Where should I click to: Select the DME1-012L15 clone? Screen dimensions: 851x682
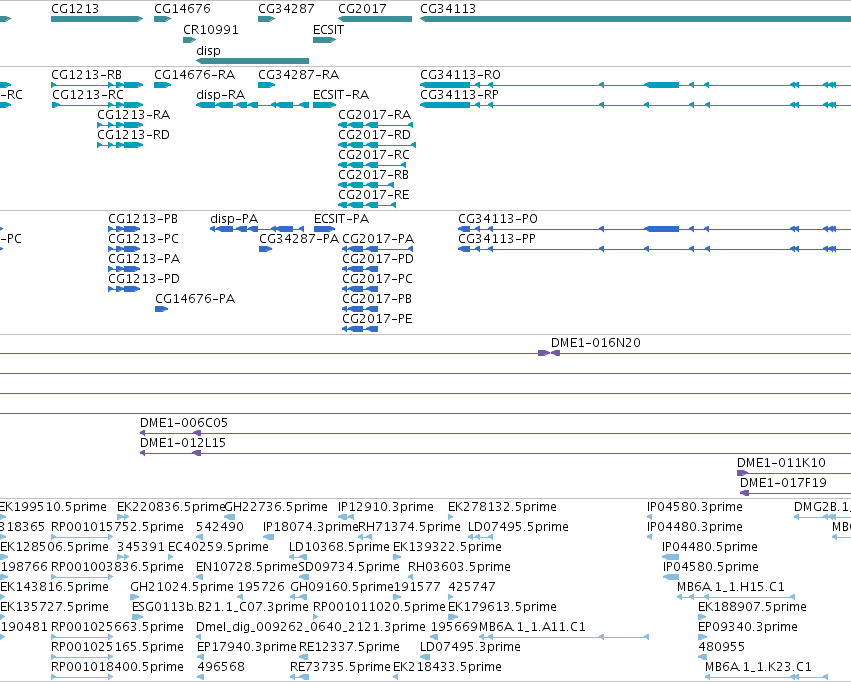[x=496, y=453]
